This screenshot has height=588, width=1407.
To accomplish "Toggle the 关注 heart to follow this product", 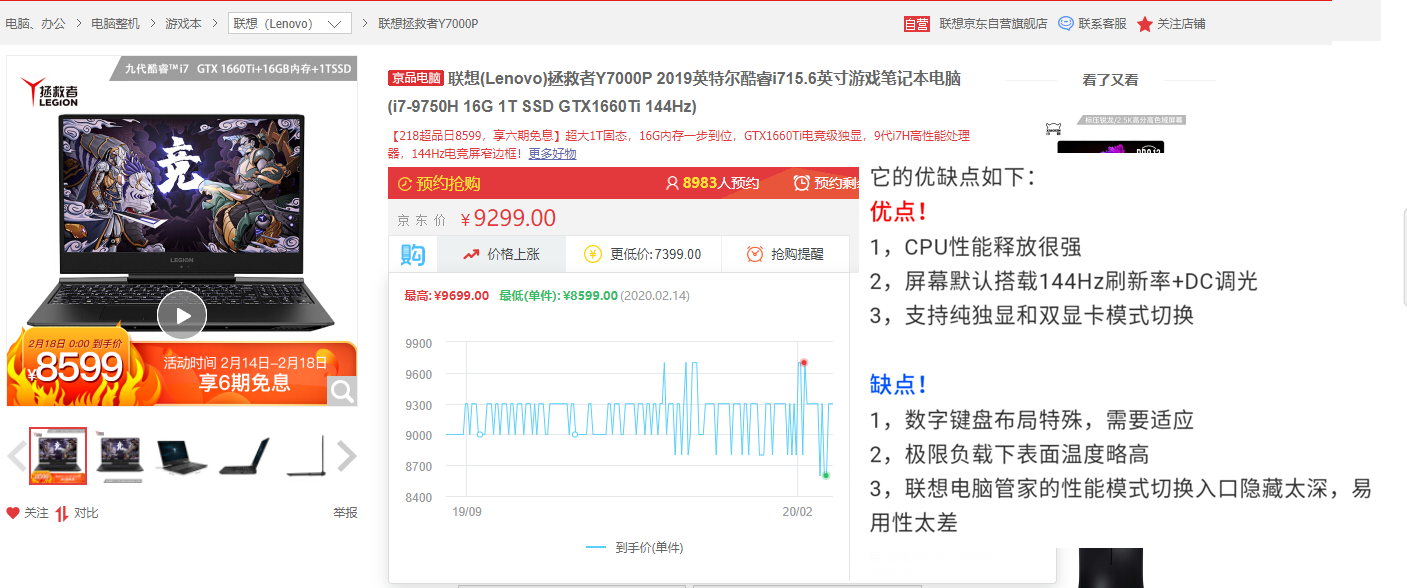I will 12,510.
